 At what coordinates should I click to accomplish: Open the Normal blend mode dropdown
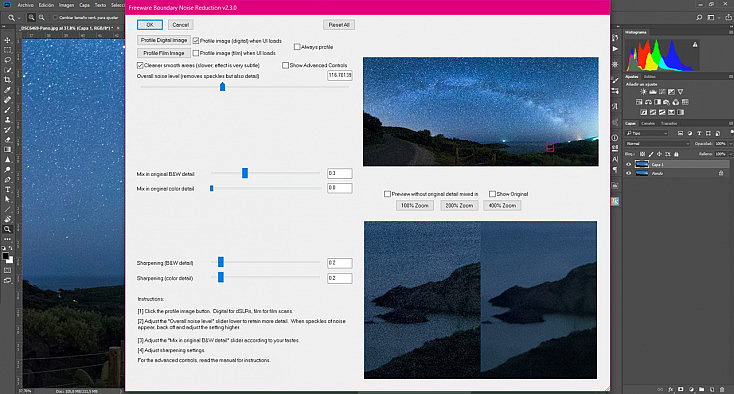[x=658, y=144]
